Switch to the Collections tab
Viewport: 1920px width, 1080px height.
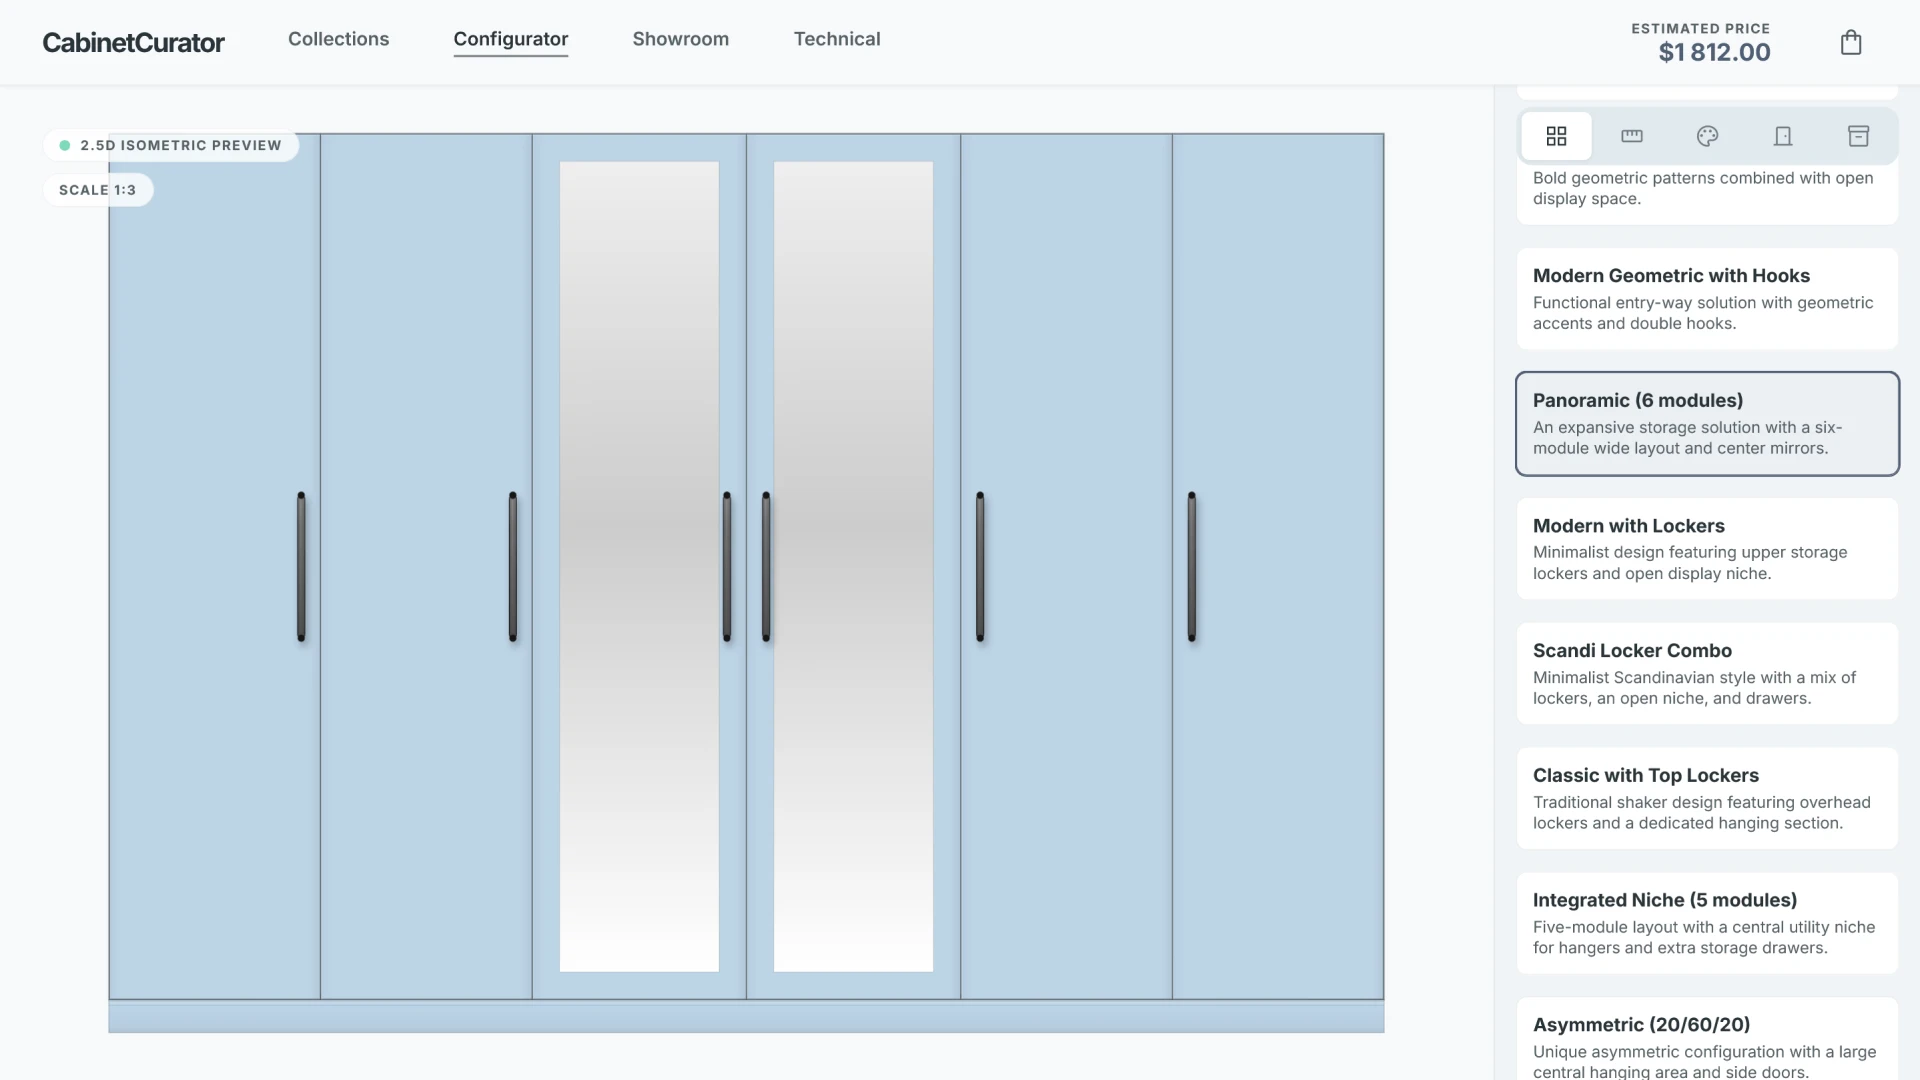click(x=338, y=39)
